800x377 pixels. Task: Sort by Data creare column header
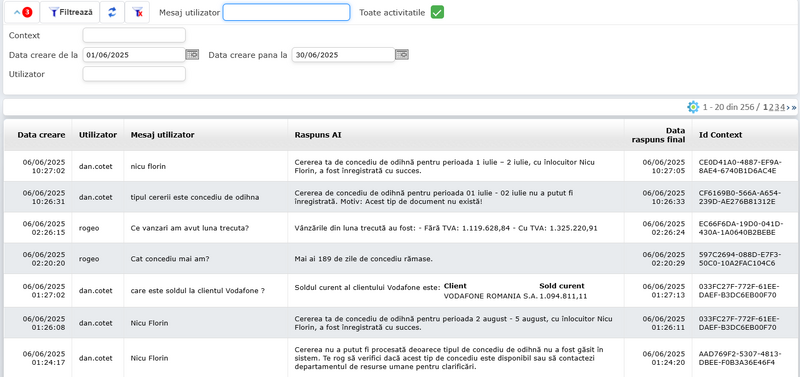tap(41, 135)
